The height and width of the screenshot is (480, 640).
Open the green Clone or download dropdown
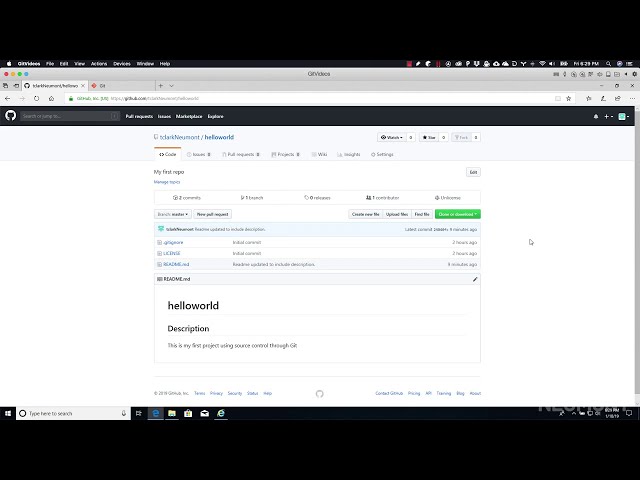point(458,214)
